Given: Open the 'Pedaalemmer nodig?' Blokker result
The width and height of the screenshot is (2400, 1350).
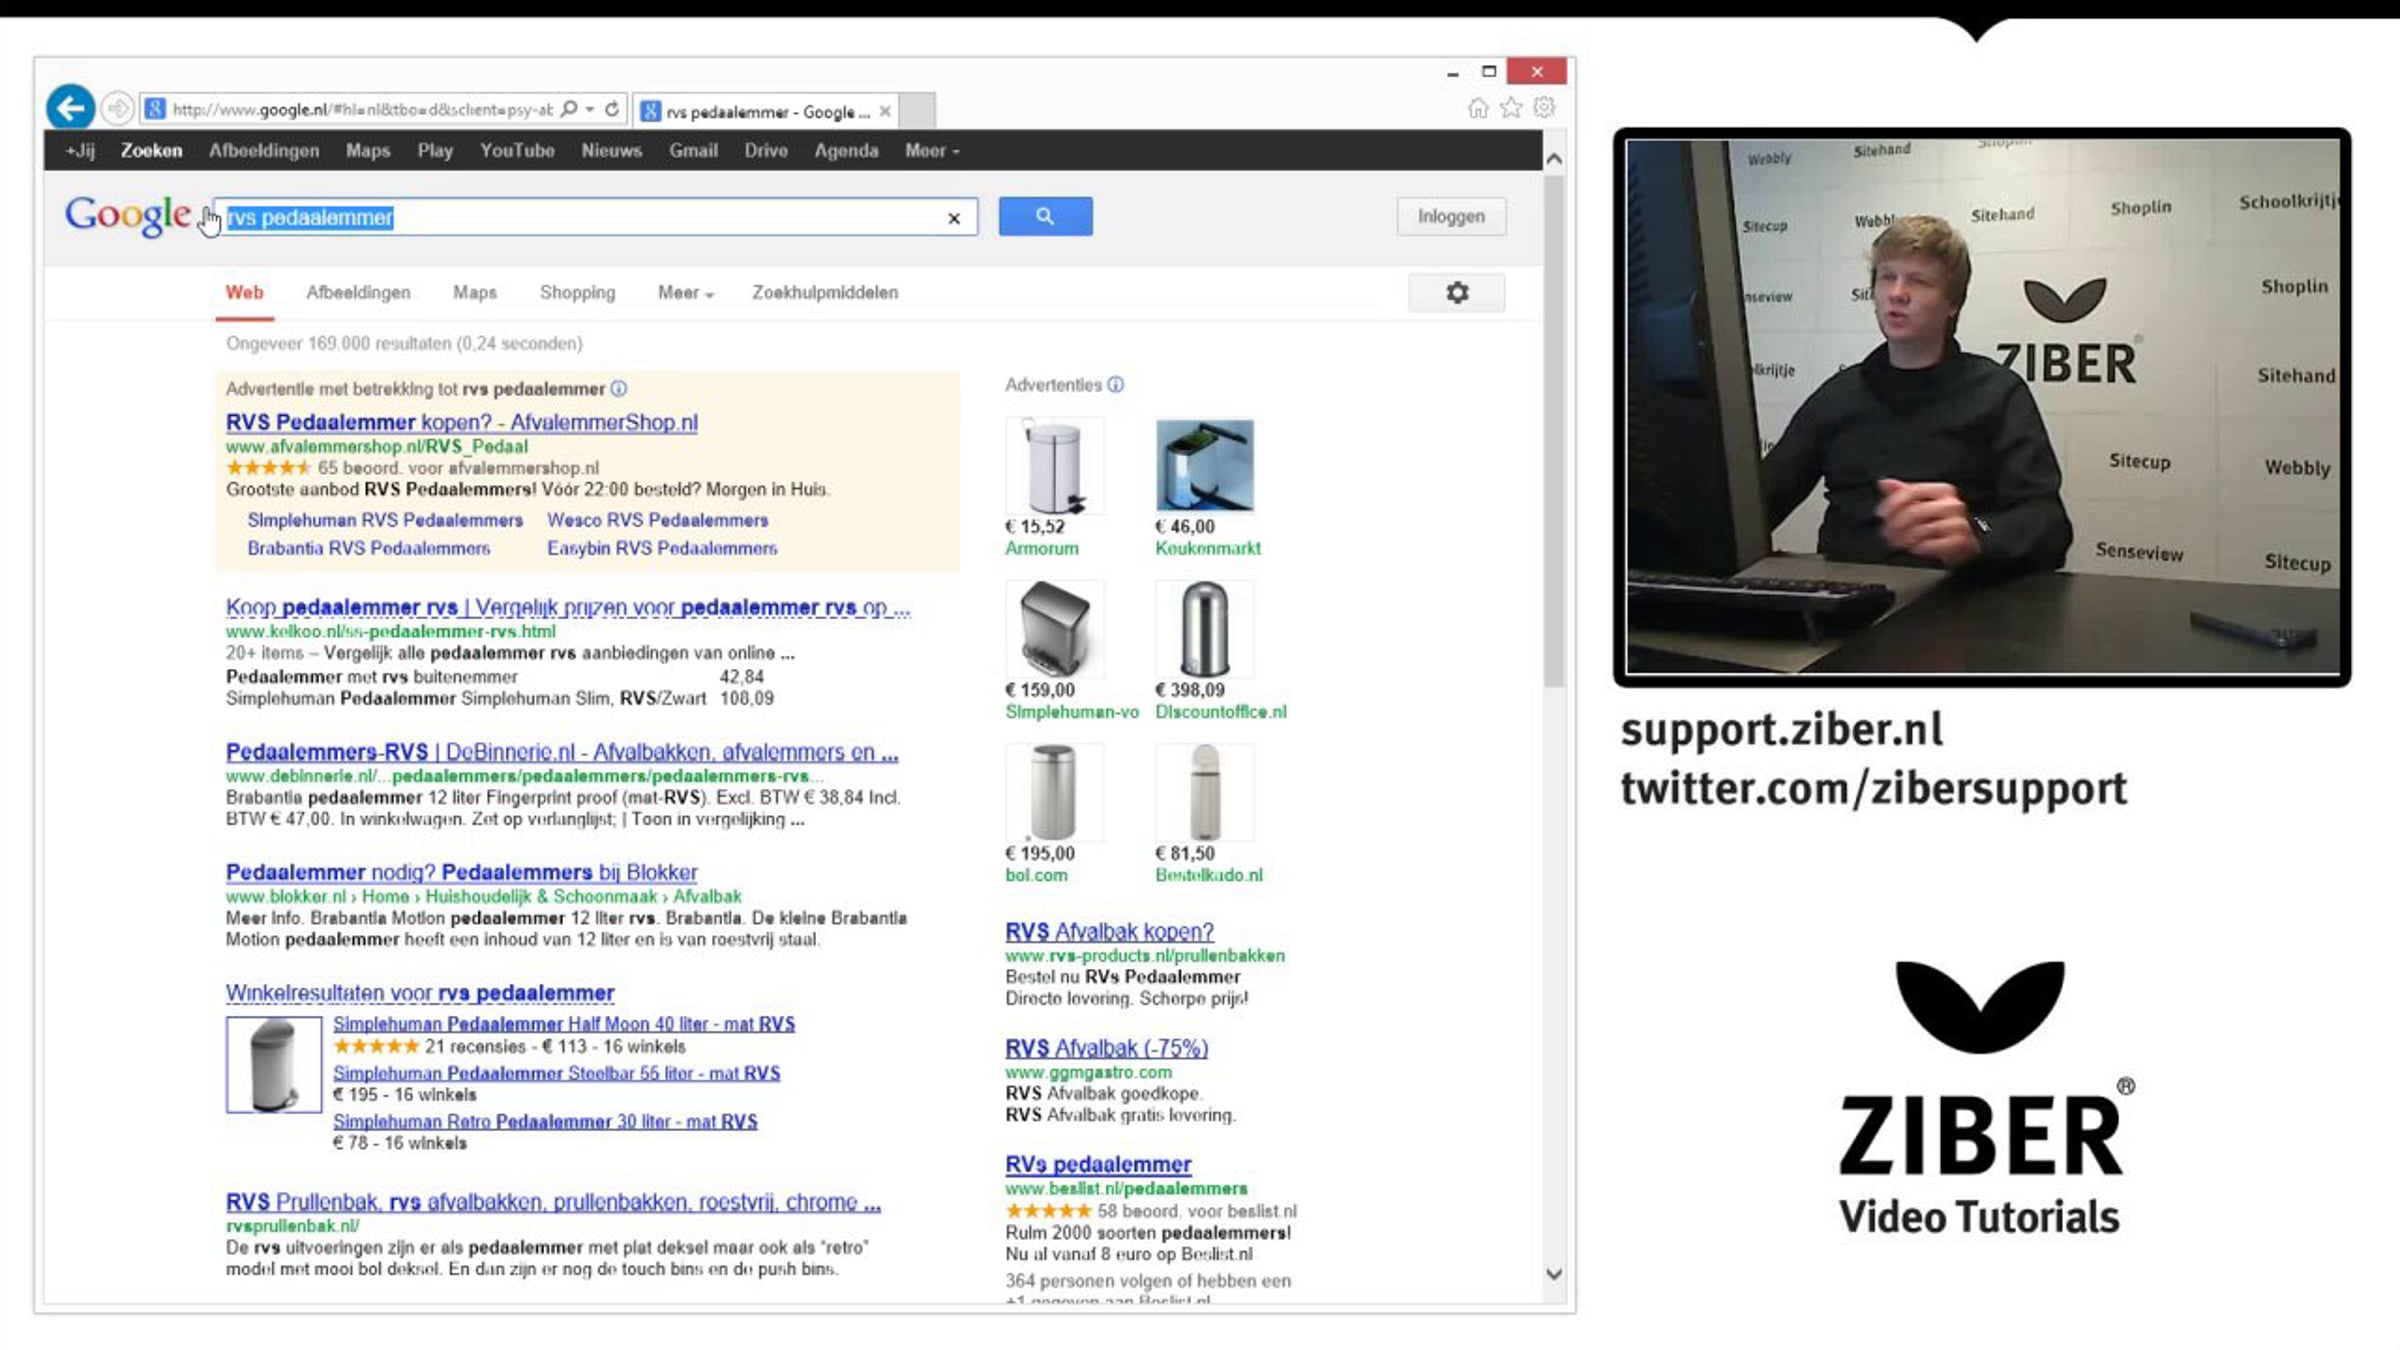Looking at the screenshot, I should pyautogui.click(x=462, y=873).
